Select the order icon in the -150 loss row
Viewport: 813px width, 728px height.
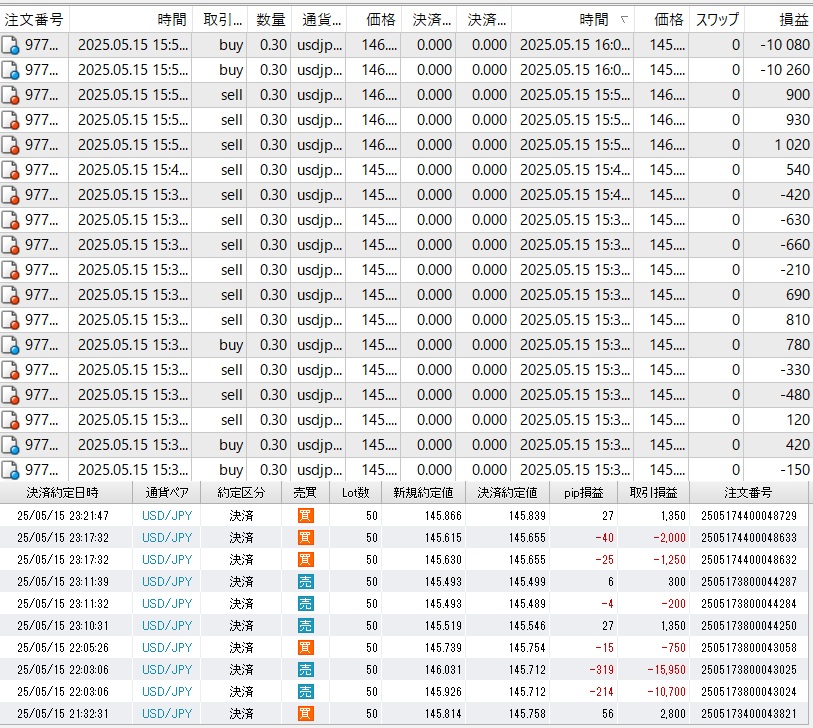(x=11, y=470)
